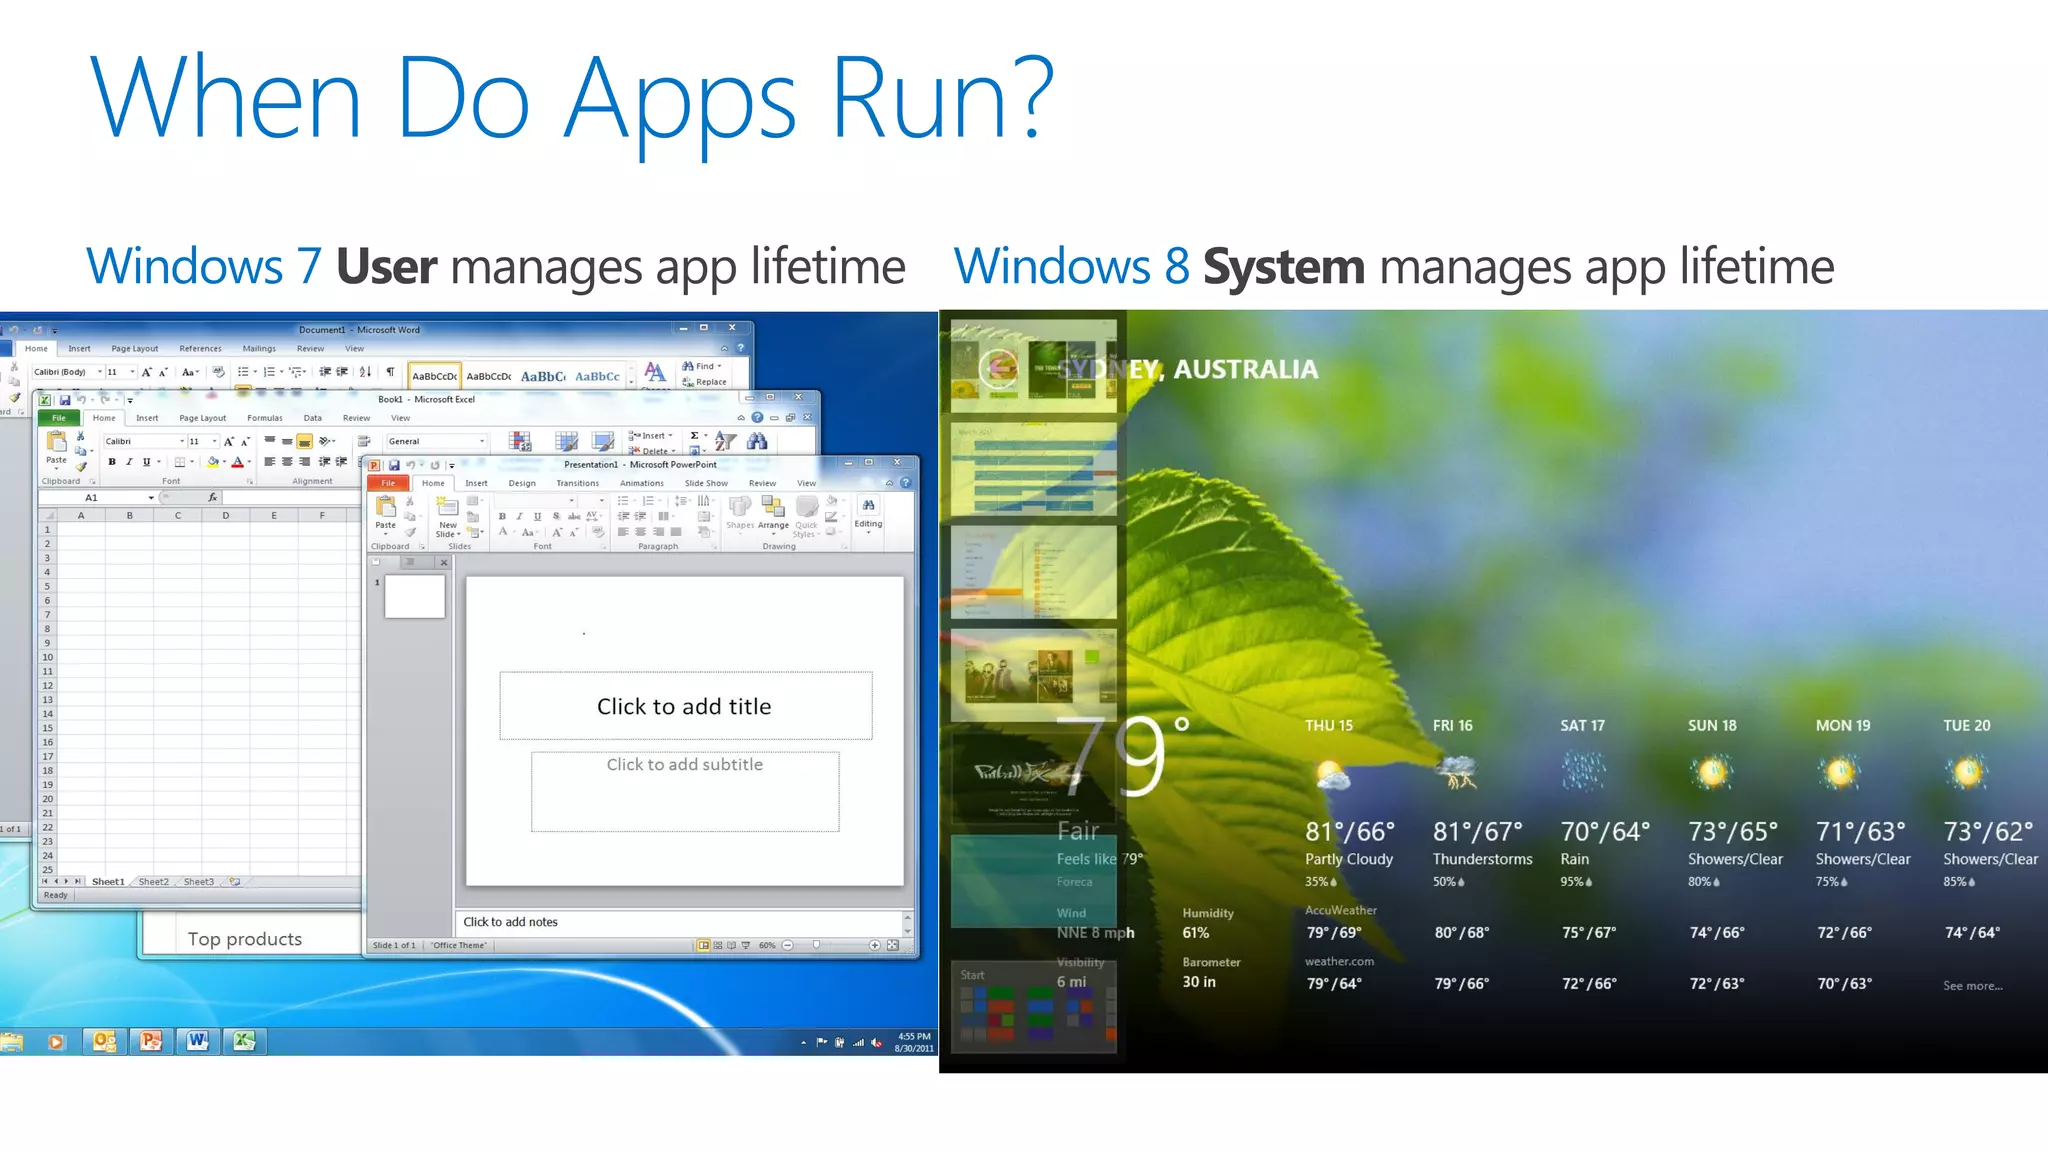Switch to the Transitions tab in PowerPoint
2048x1152 pixels.
tap(577, 483)
